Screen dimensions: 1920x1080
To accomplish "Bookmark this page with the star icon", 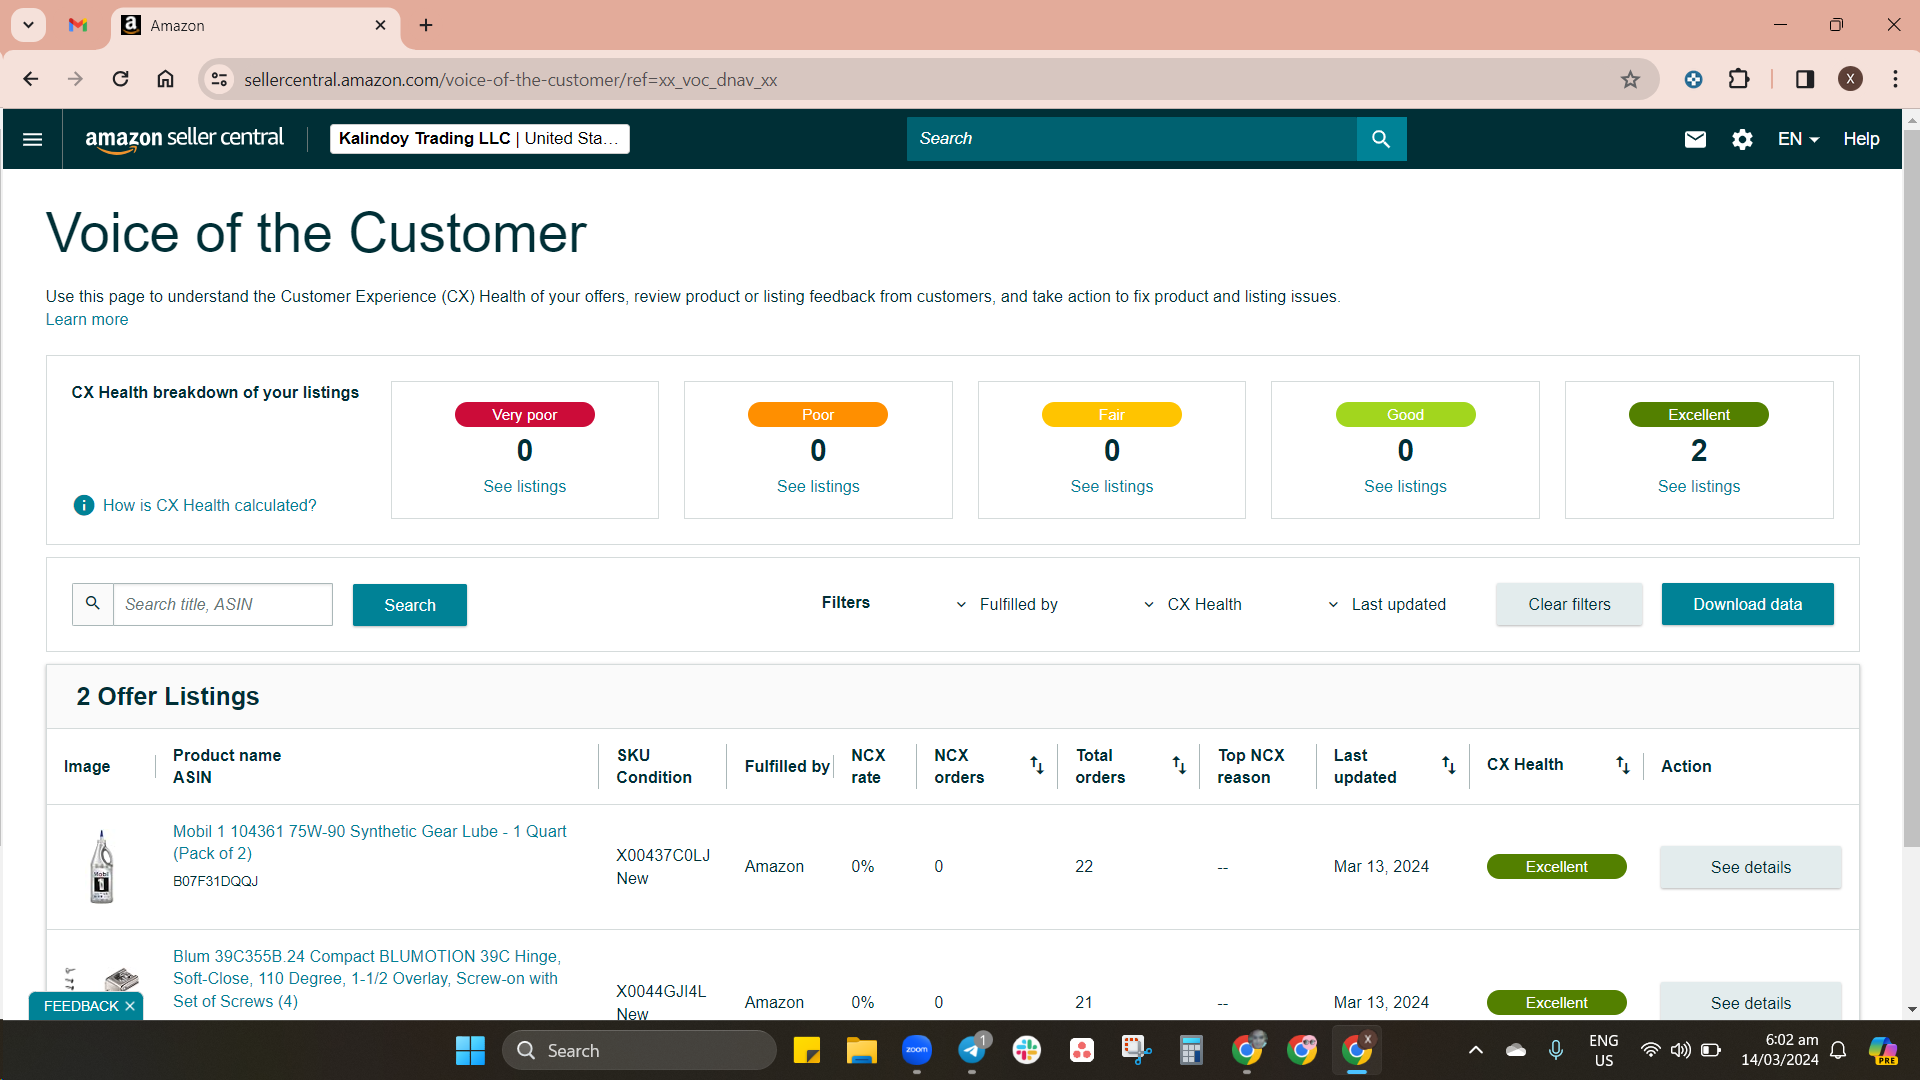I will click(x=1630, y=79).
